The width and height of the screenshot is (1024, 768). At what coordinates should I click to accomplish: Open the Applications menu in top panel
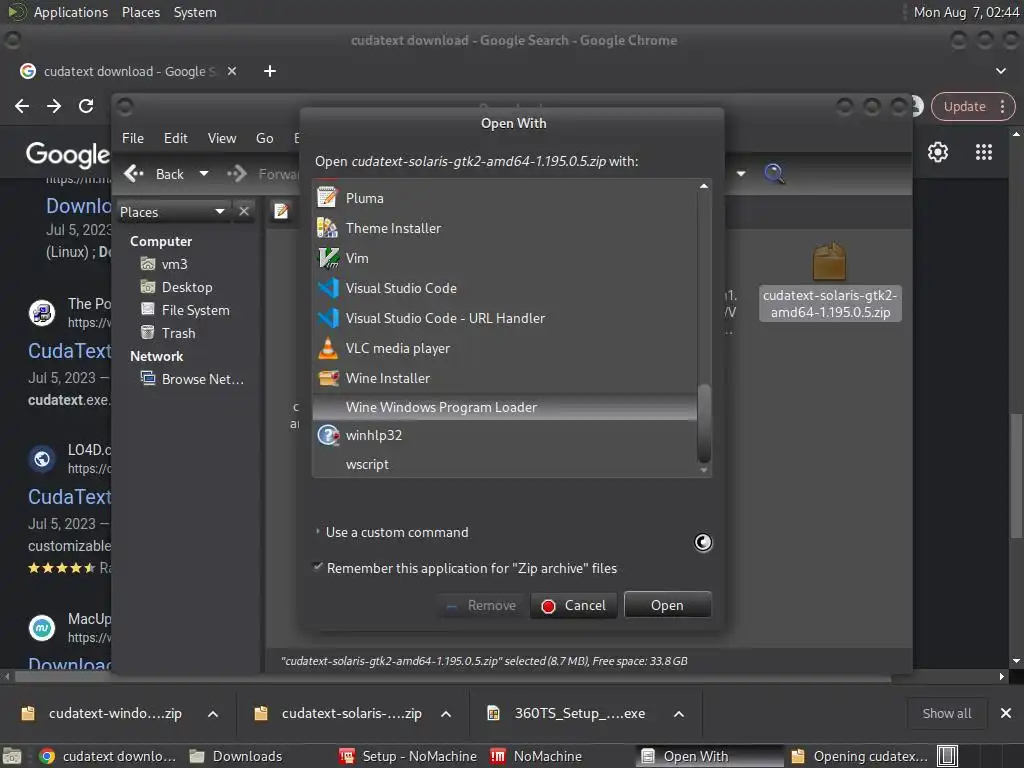[71, 12]
